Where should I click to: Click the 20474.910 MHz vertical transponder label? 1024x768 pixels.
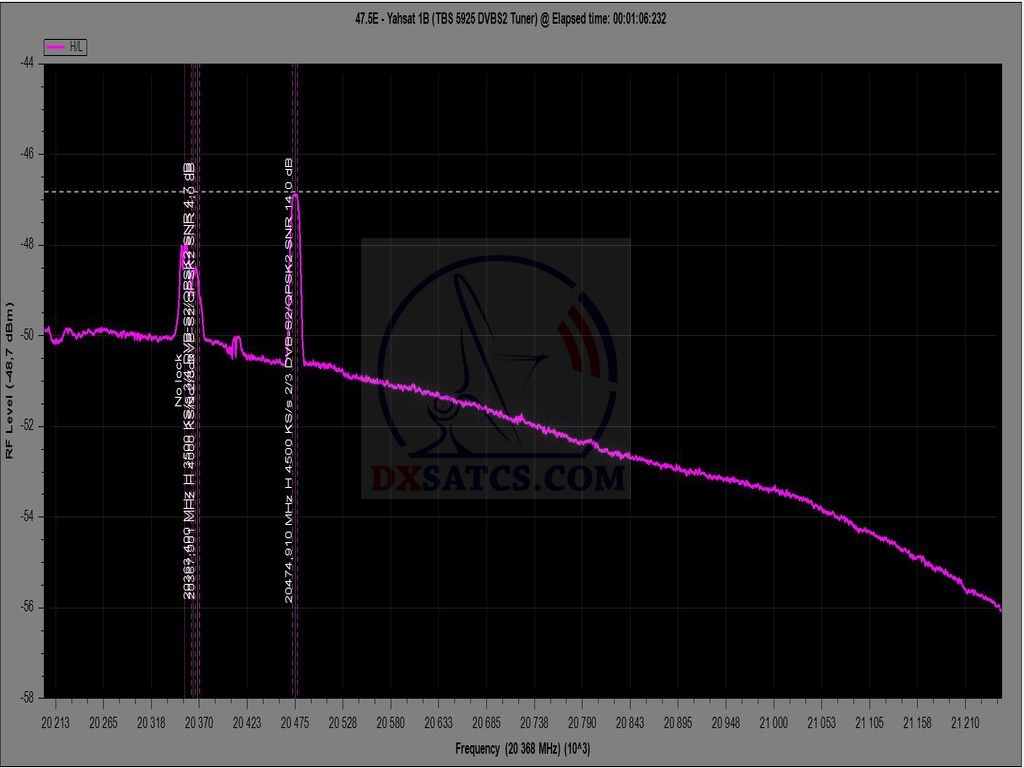point(289,380)
